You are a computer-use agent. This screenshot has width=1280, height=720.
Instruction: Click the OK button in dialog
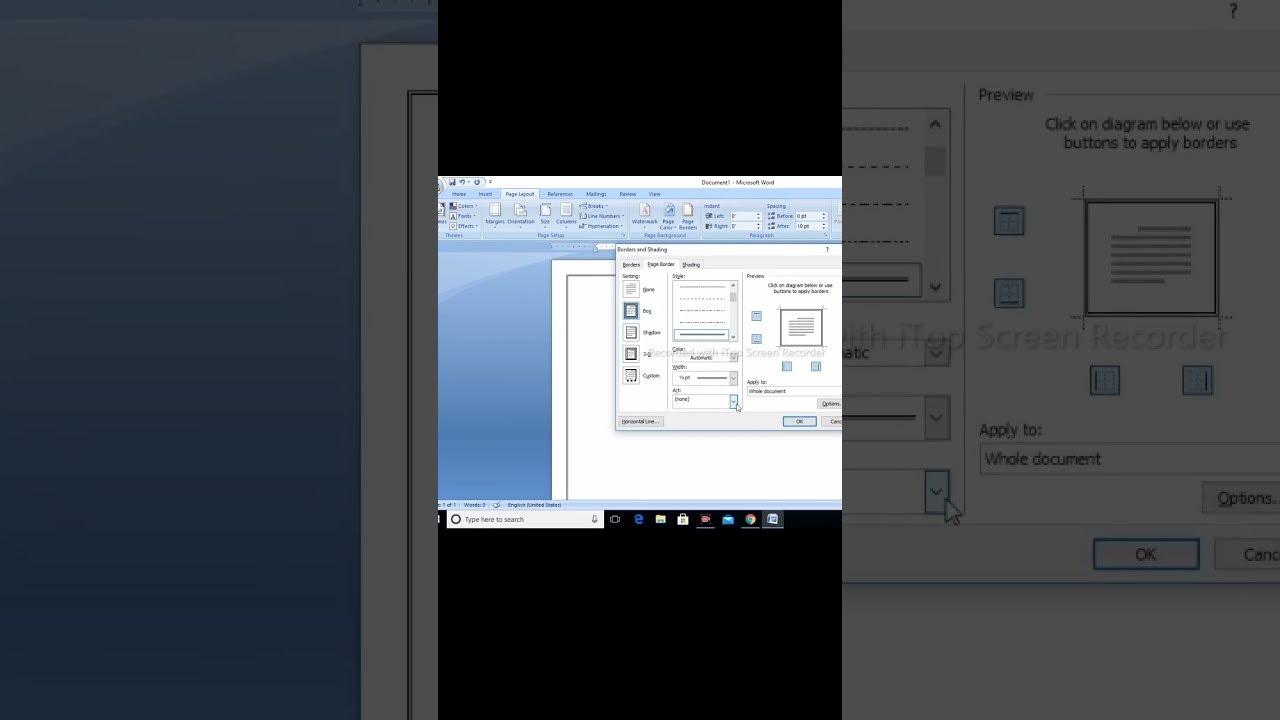(x=799, y=421)
